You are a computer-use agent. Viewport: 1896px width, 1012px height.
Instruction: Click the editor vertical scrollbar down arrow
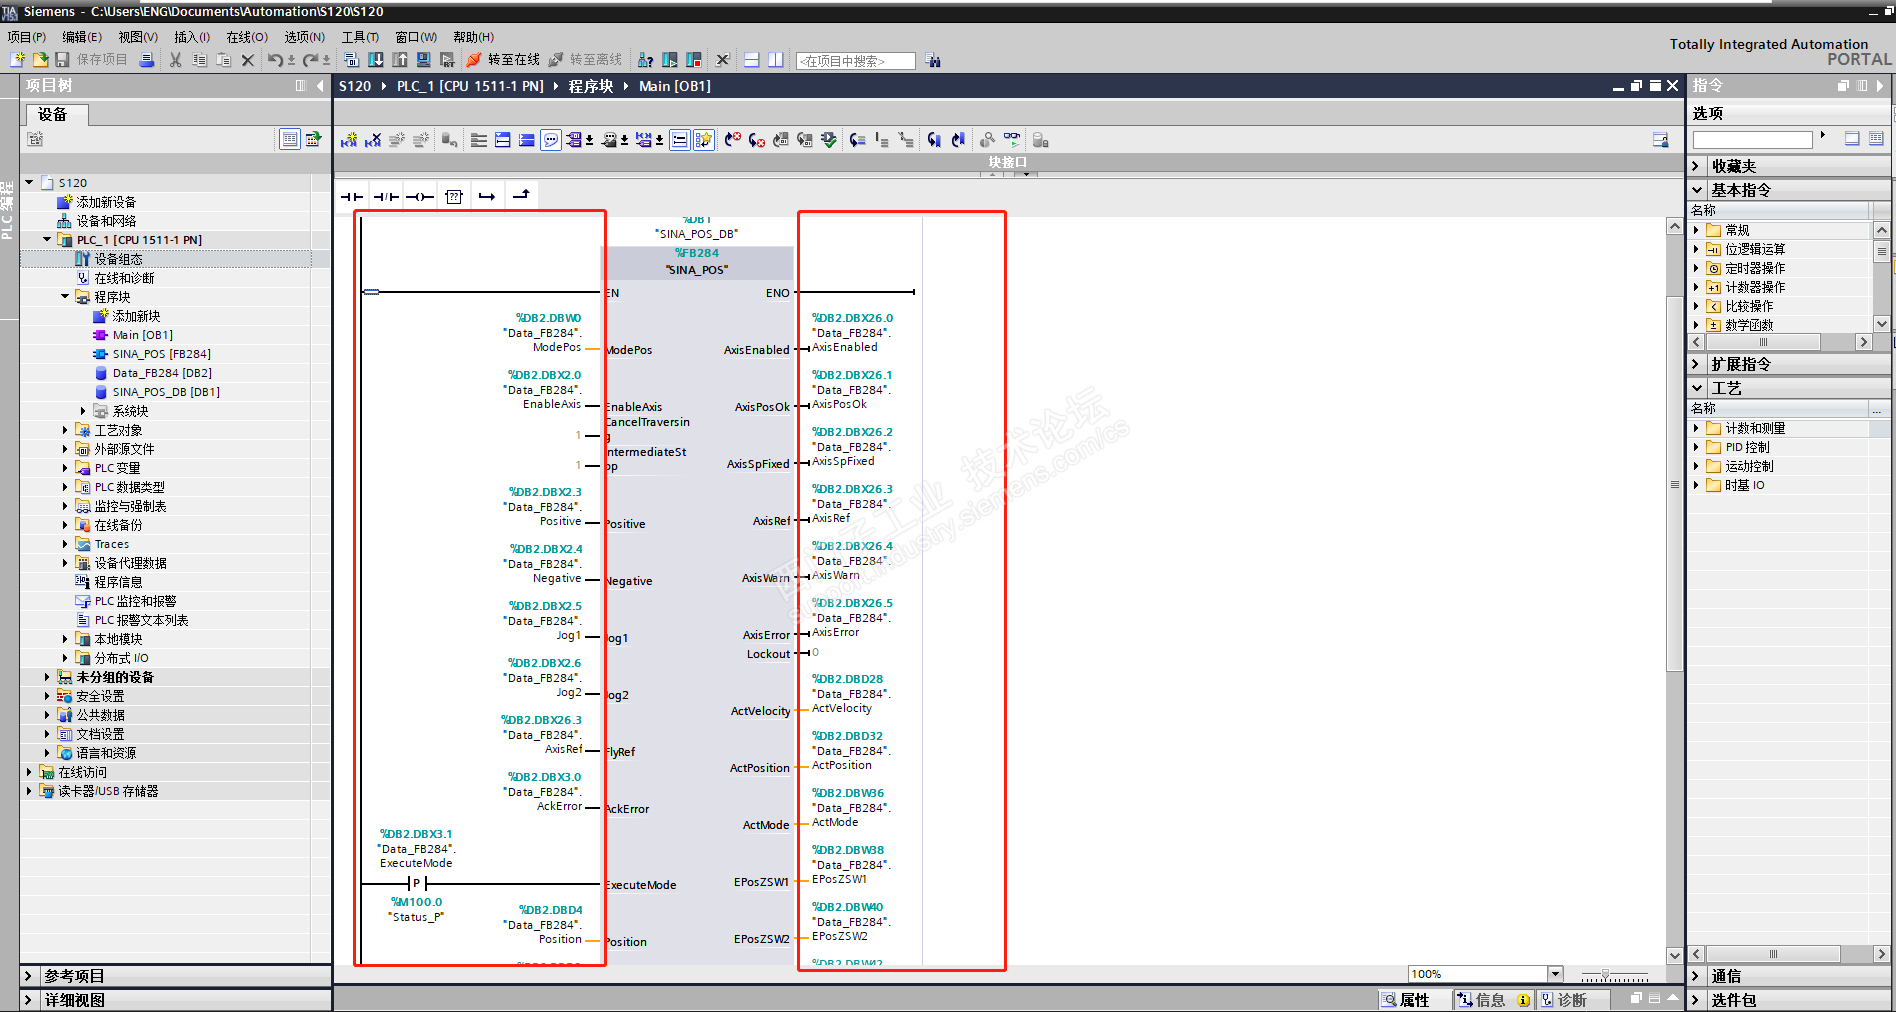(x=1675, y=955)
